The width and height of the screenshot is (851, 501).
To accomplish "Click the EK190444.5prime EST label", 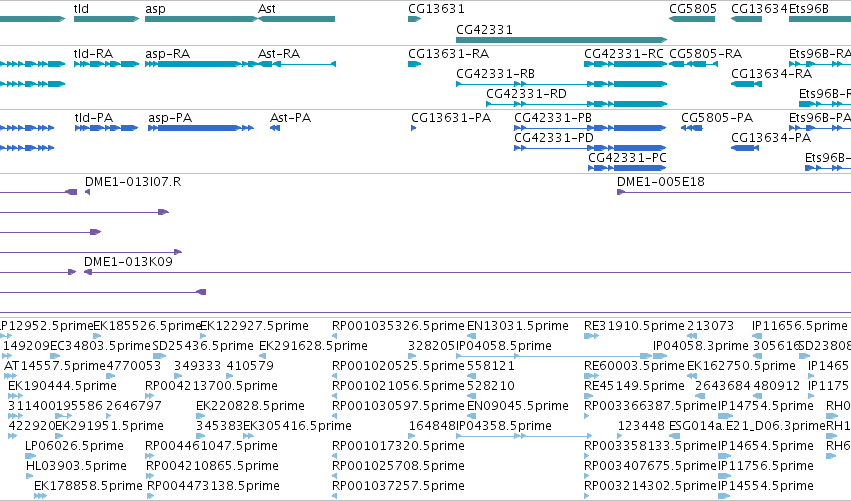I will pos(62,386).
